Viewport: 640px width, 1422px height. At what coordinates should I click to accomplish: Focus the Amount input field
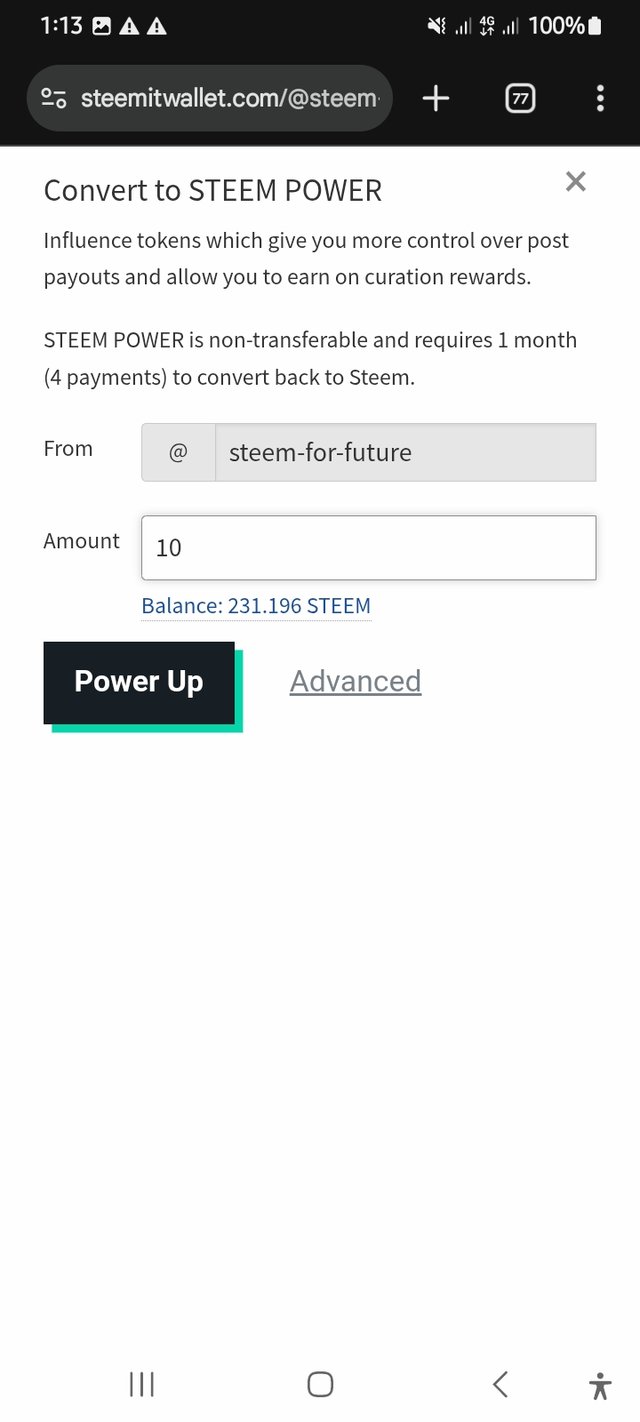(x=368, y=547)
